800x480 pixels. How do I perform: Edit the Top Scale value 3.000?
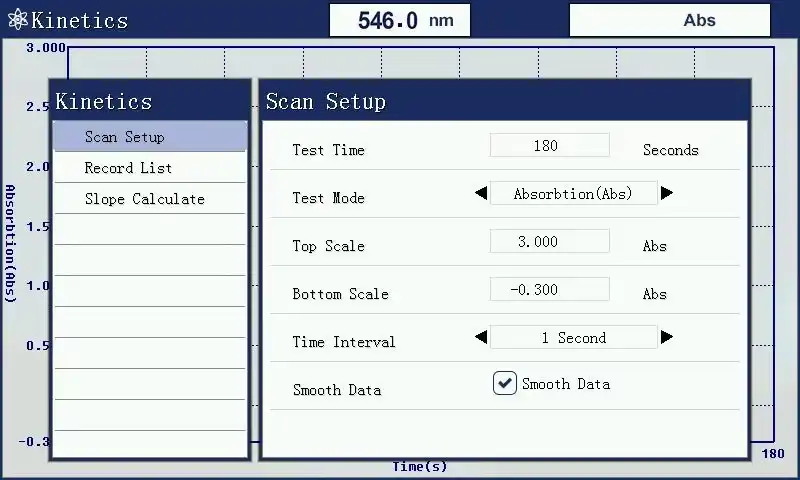pyautogui.click(x=549, y=242)
